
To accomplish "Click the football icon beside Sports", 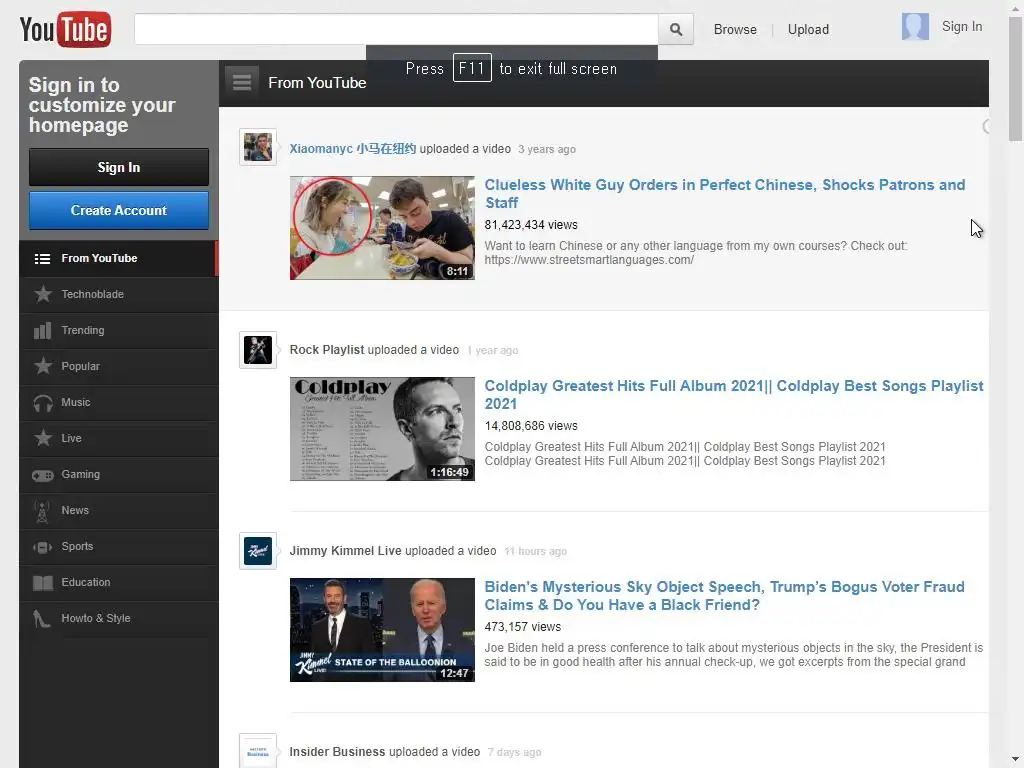I will [43, 547].
